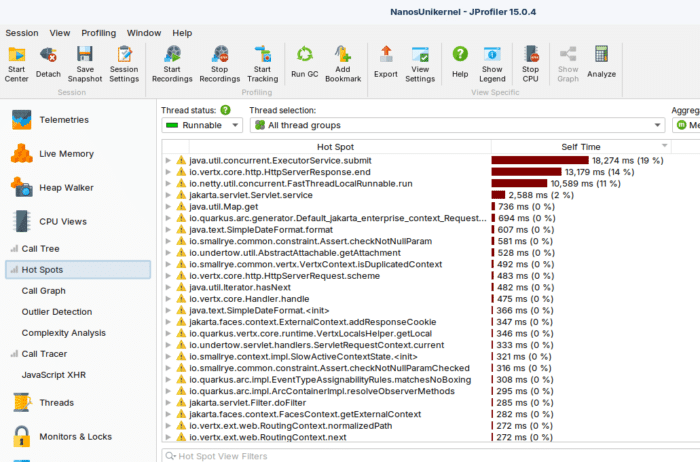
Task: Expand the java.util.Map.get hot spot row
Action: coord(168,206)
